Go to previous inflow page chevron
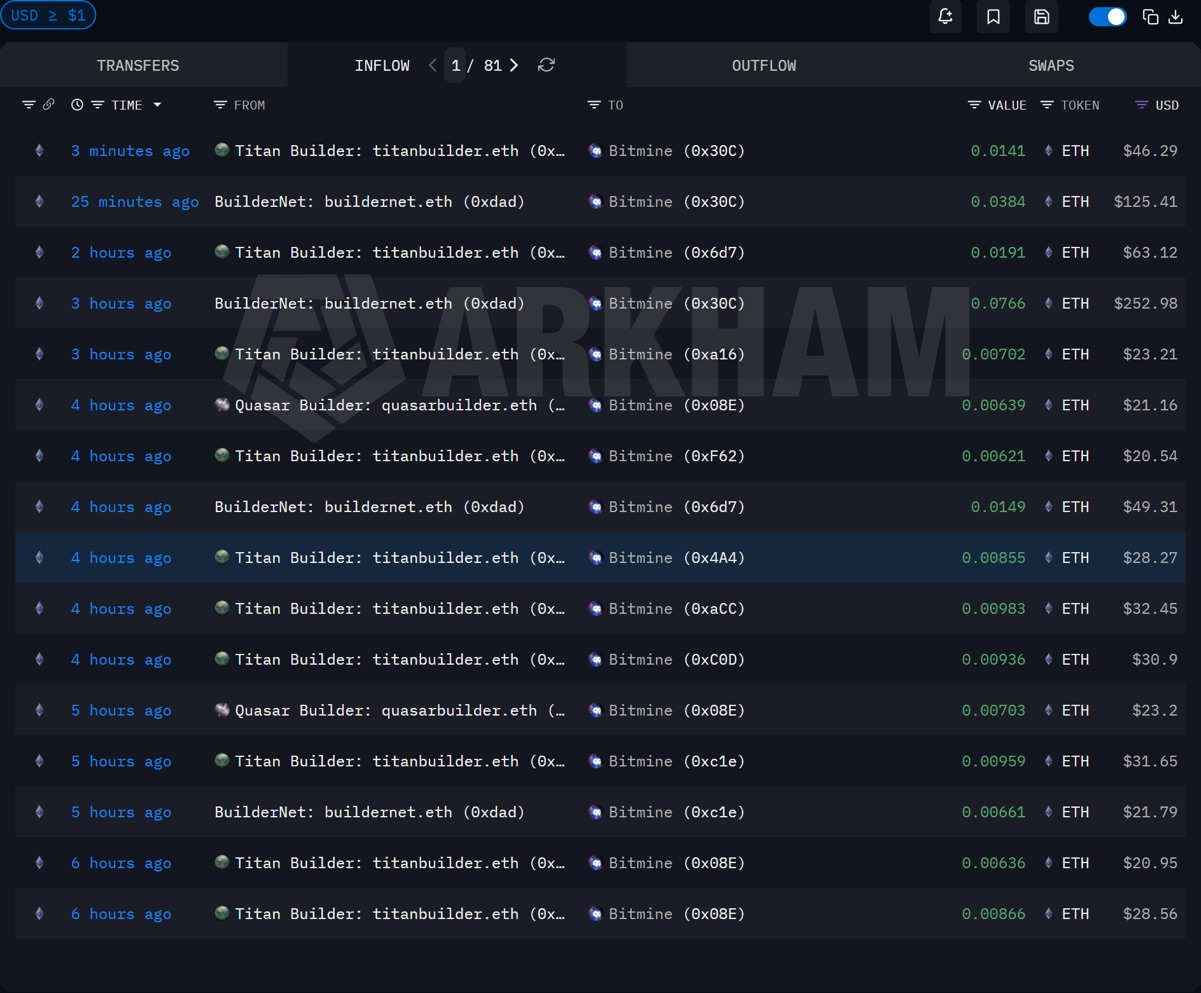The height and width of the screenshot is (993, 1201). (x=432, y=65)
